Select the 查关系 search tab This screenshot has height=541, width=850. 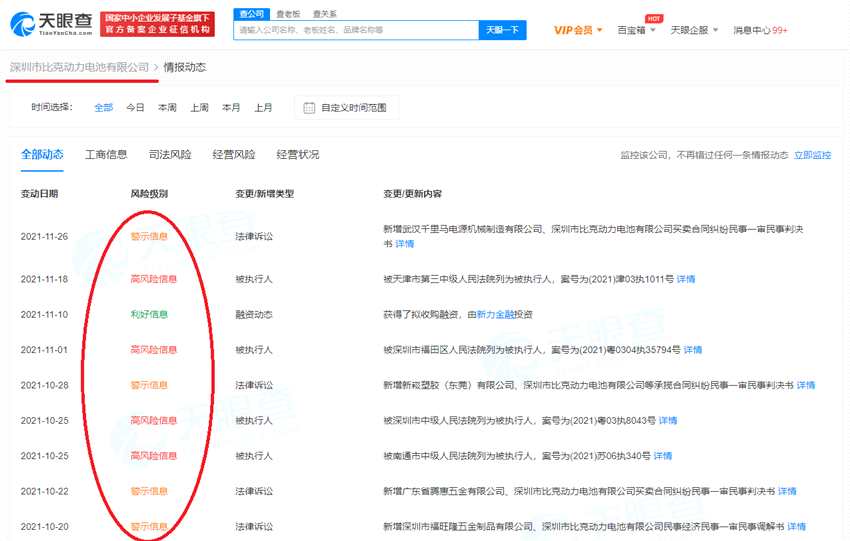point(324,14)
